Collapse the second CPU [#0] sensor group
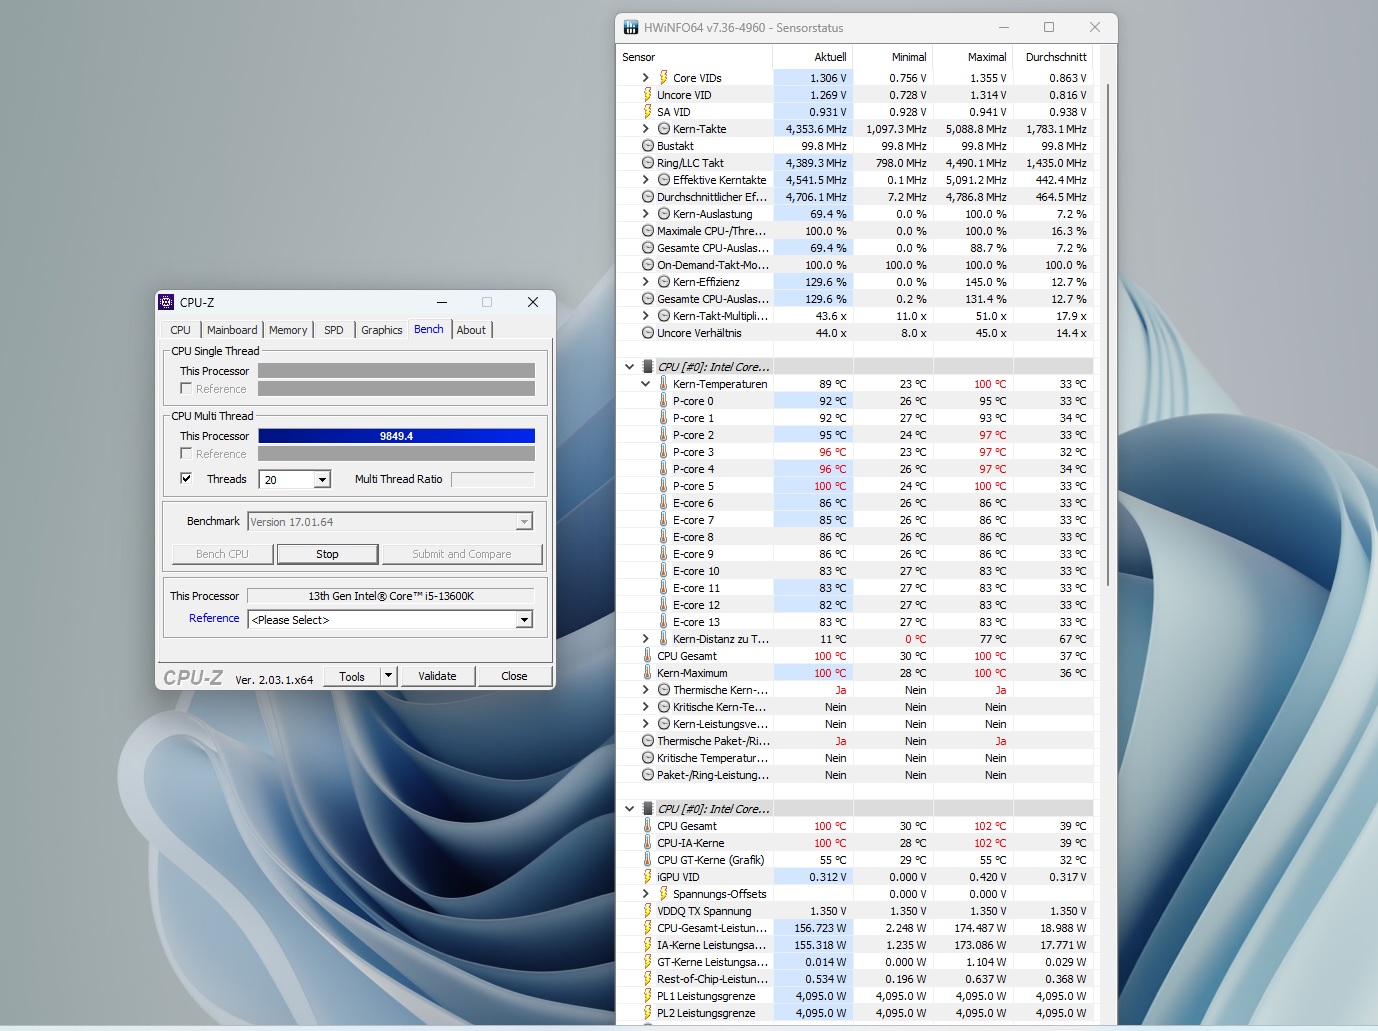 point(629,808)
